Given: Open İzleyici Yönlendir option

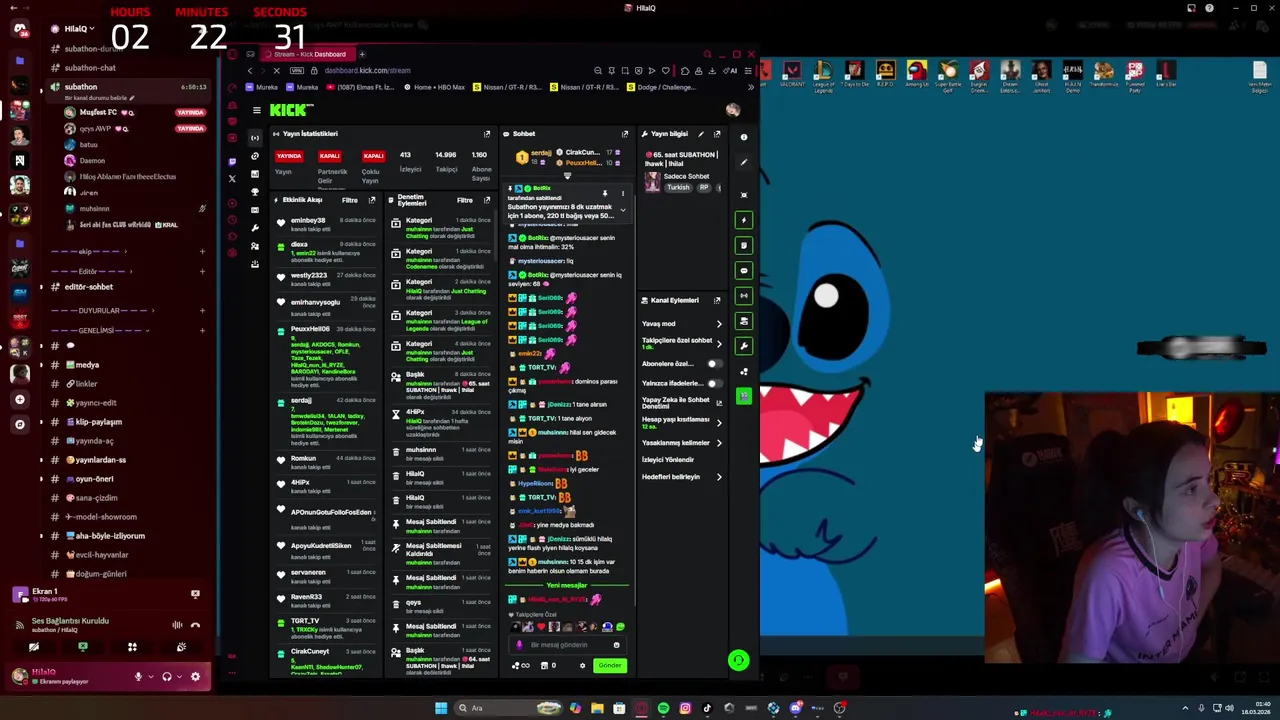Looking at the screenshot, I should pos(668,460).
